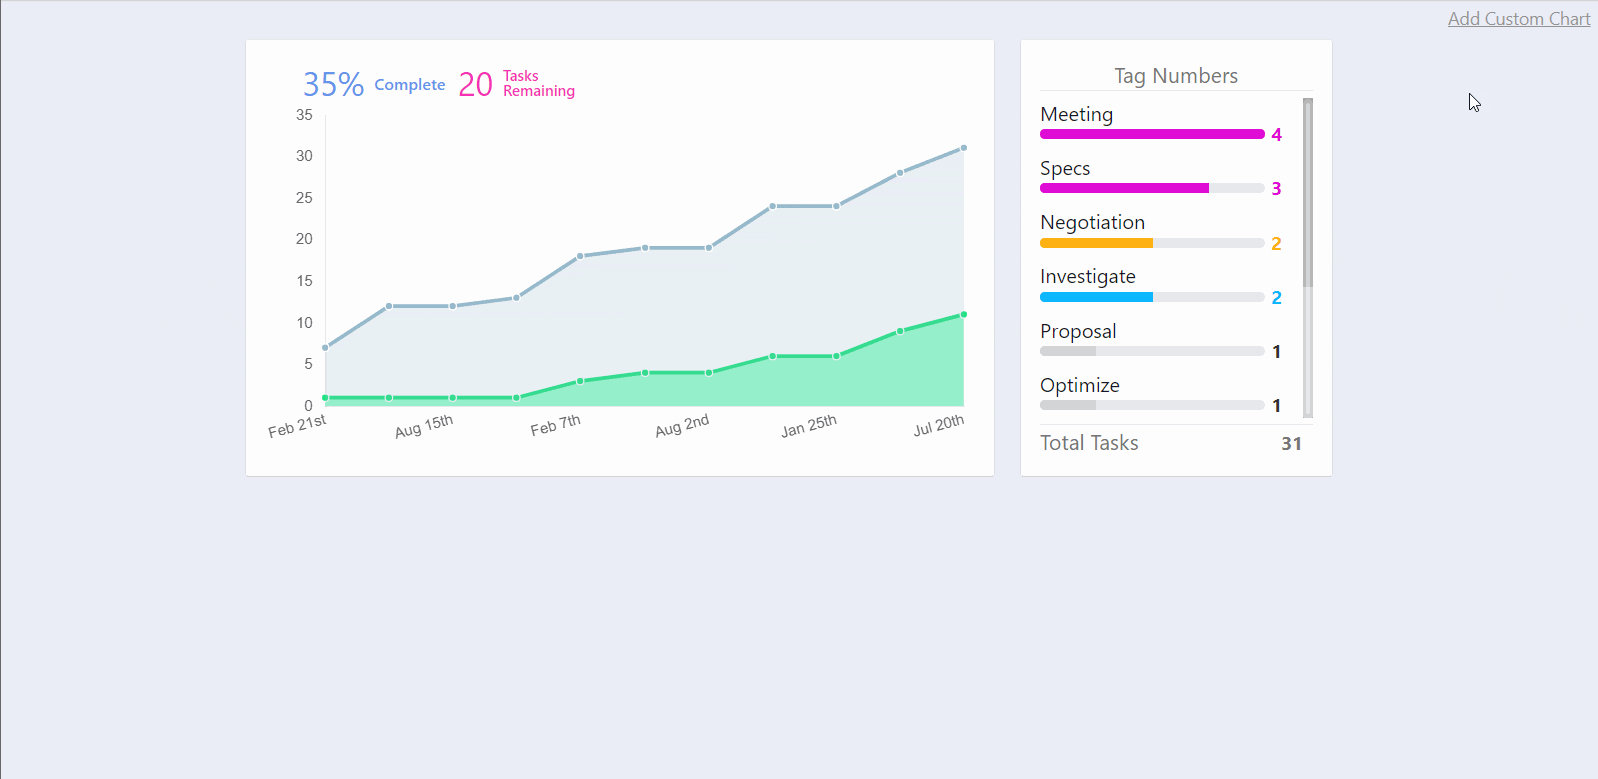Click the last green data point at Jul 20th

tap(964, 315)
